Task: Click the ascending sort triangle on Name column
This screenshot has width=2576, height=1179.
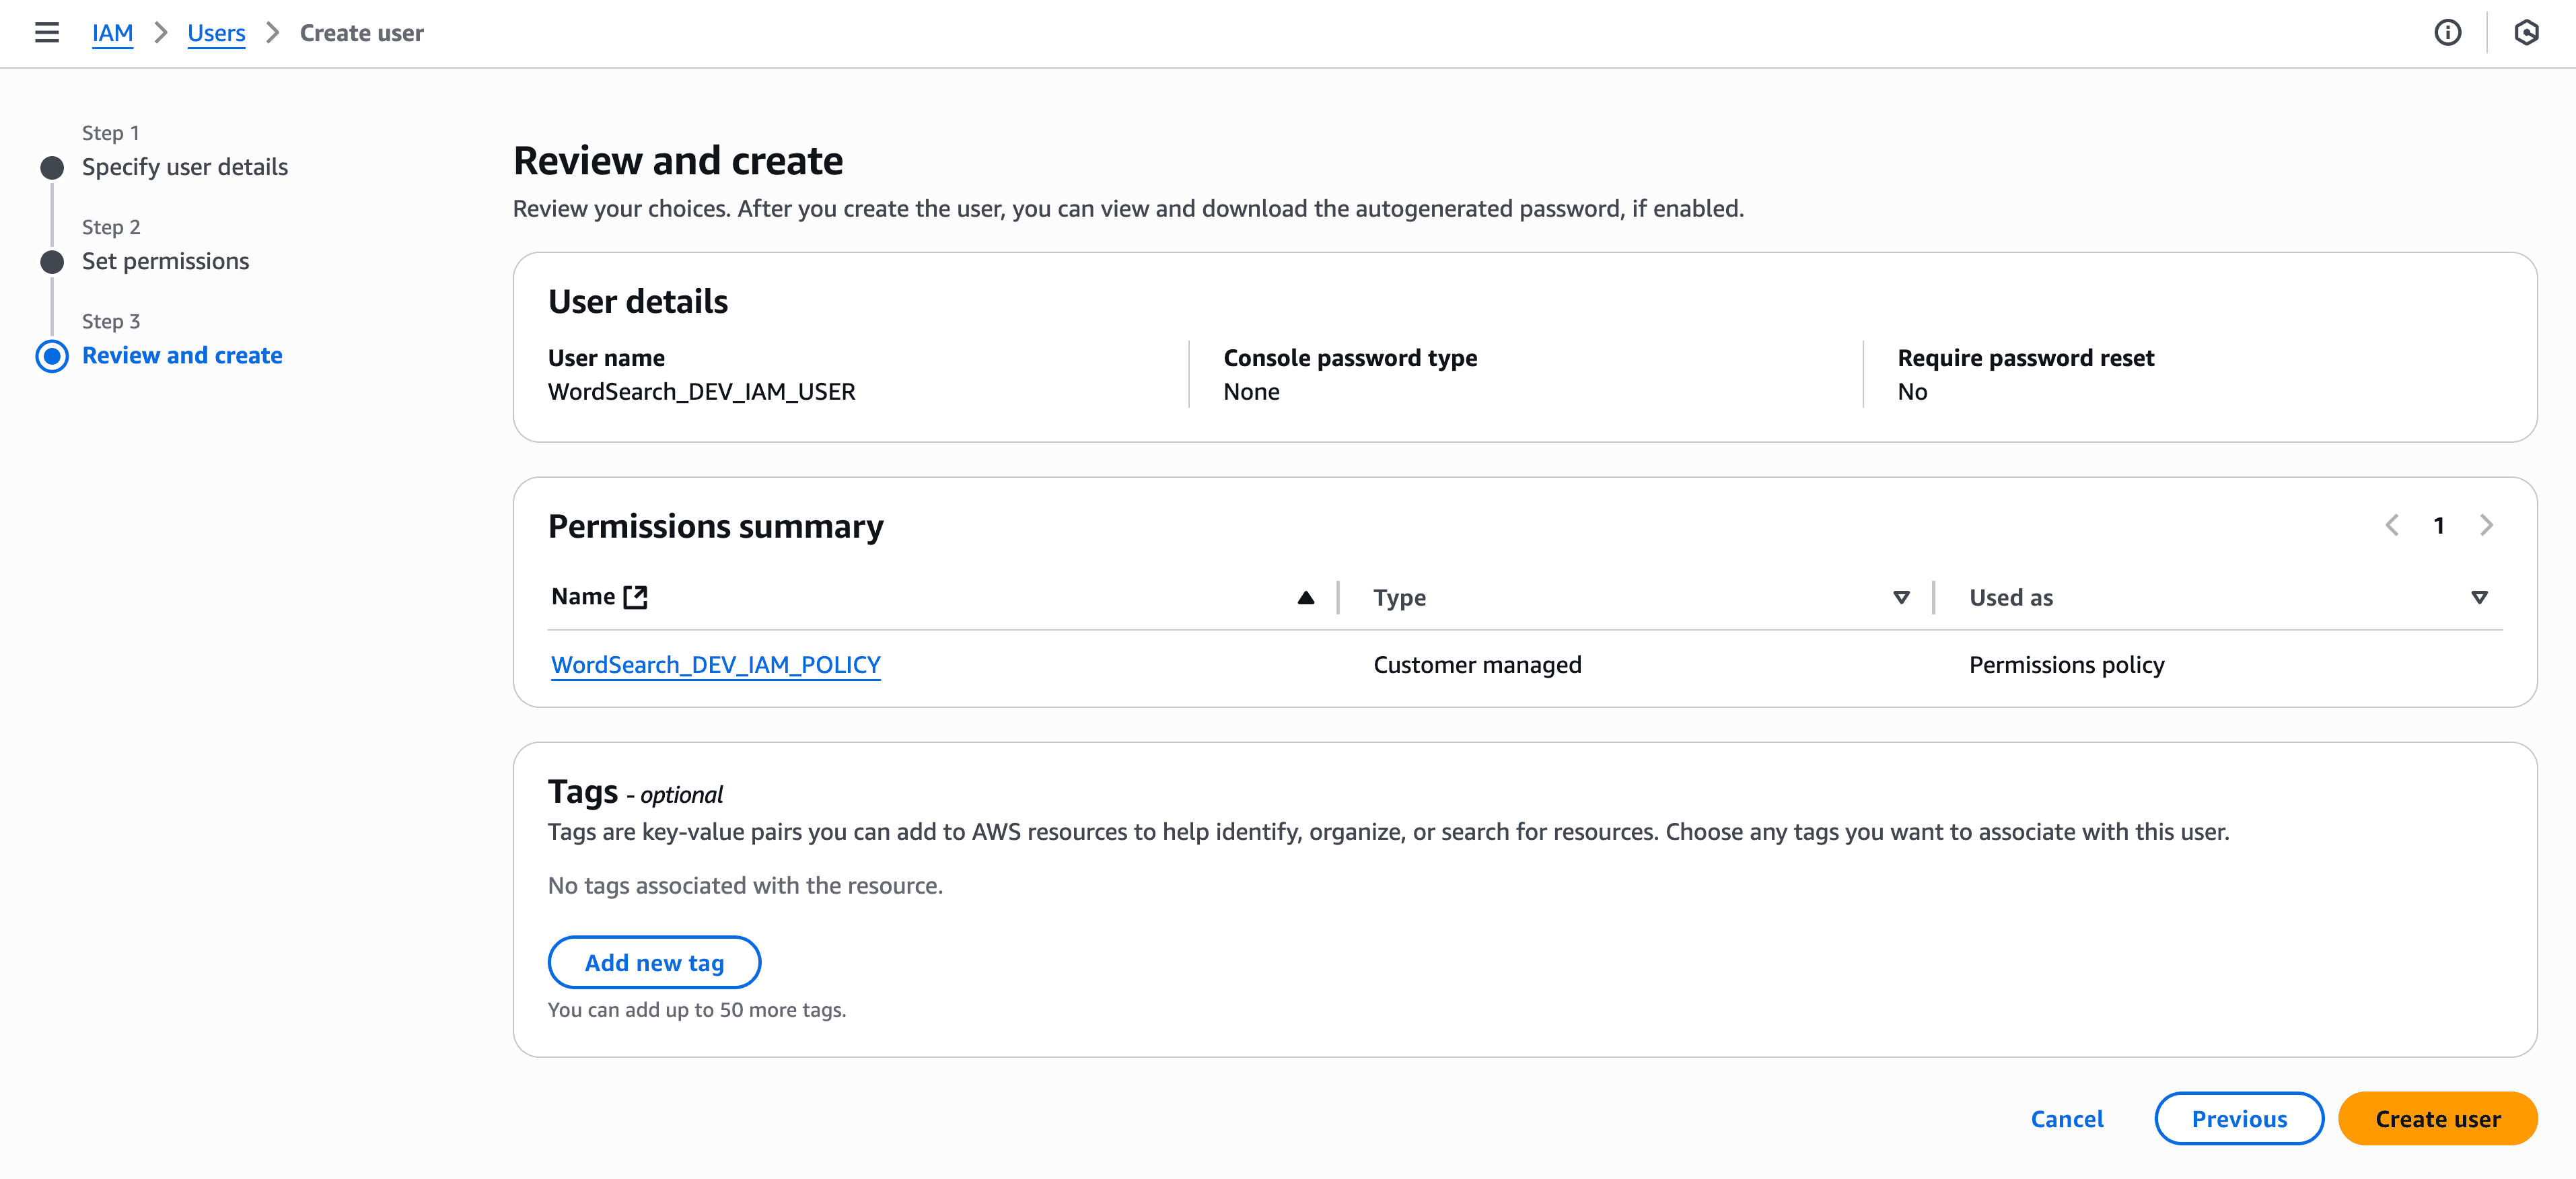Action: [x=1305, y=597]
